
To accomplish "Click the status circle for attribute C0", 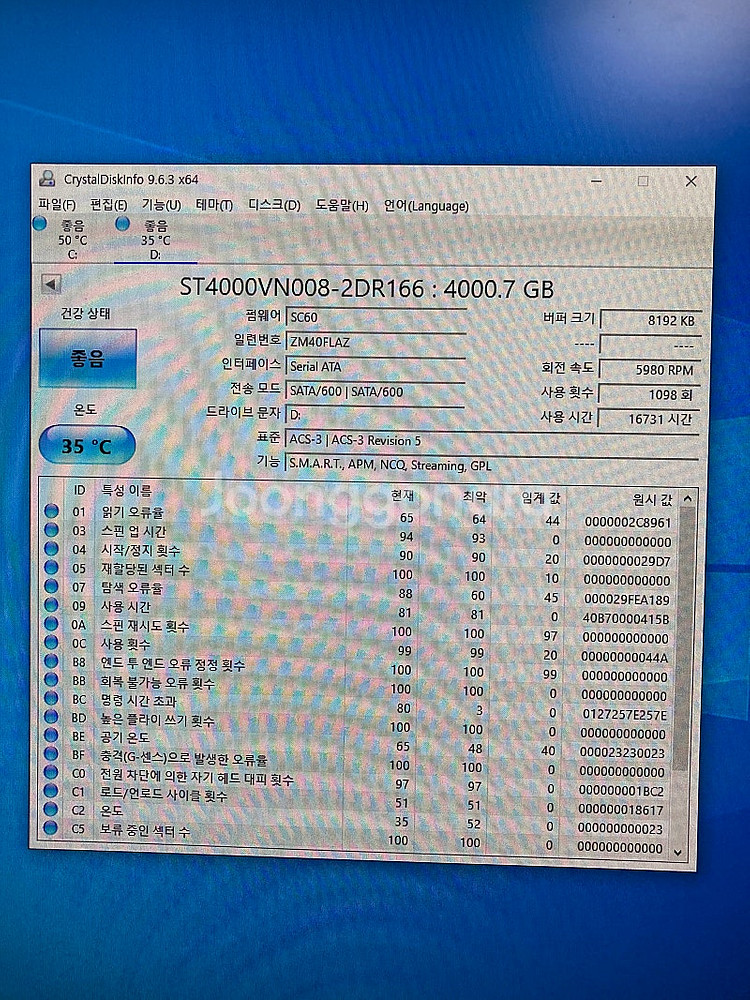I will (x=51, y=772).
